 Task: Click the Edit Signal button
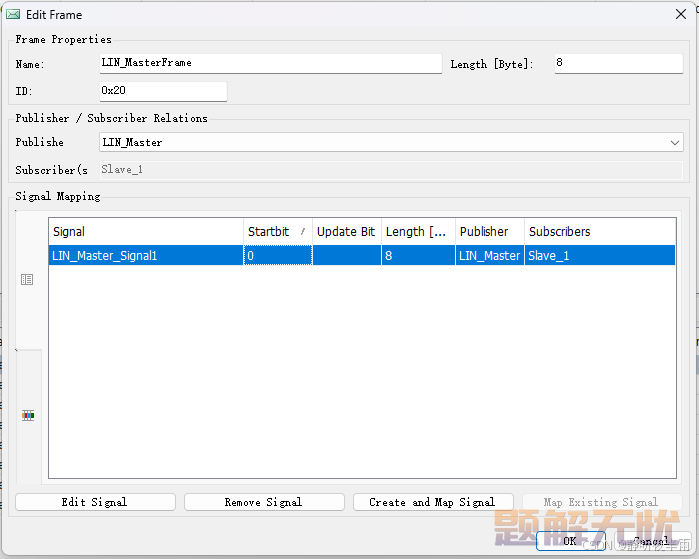95,502
